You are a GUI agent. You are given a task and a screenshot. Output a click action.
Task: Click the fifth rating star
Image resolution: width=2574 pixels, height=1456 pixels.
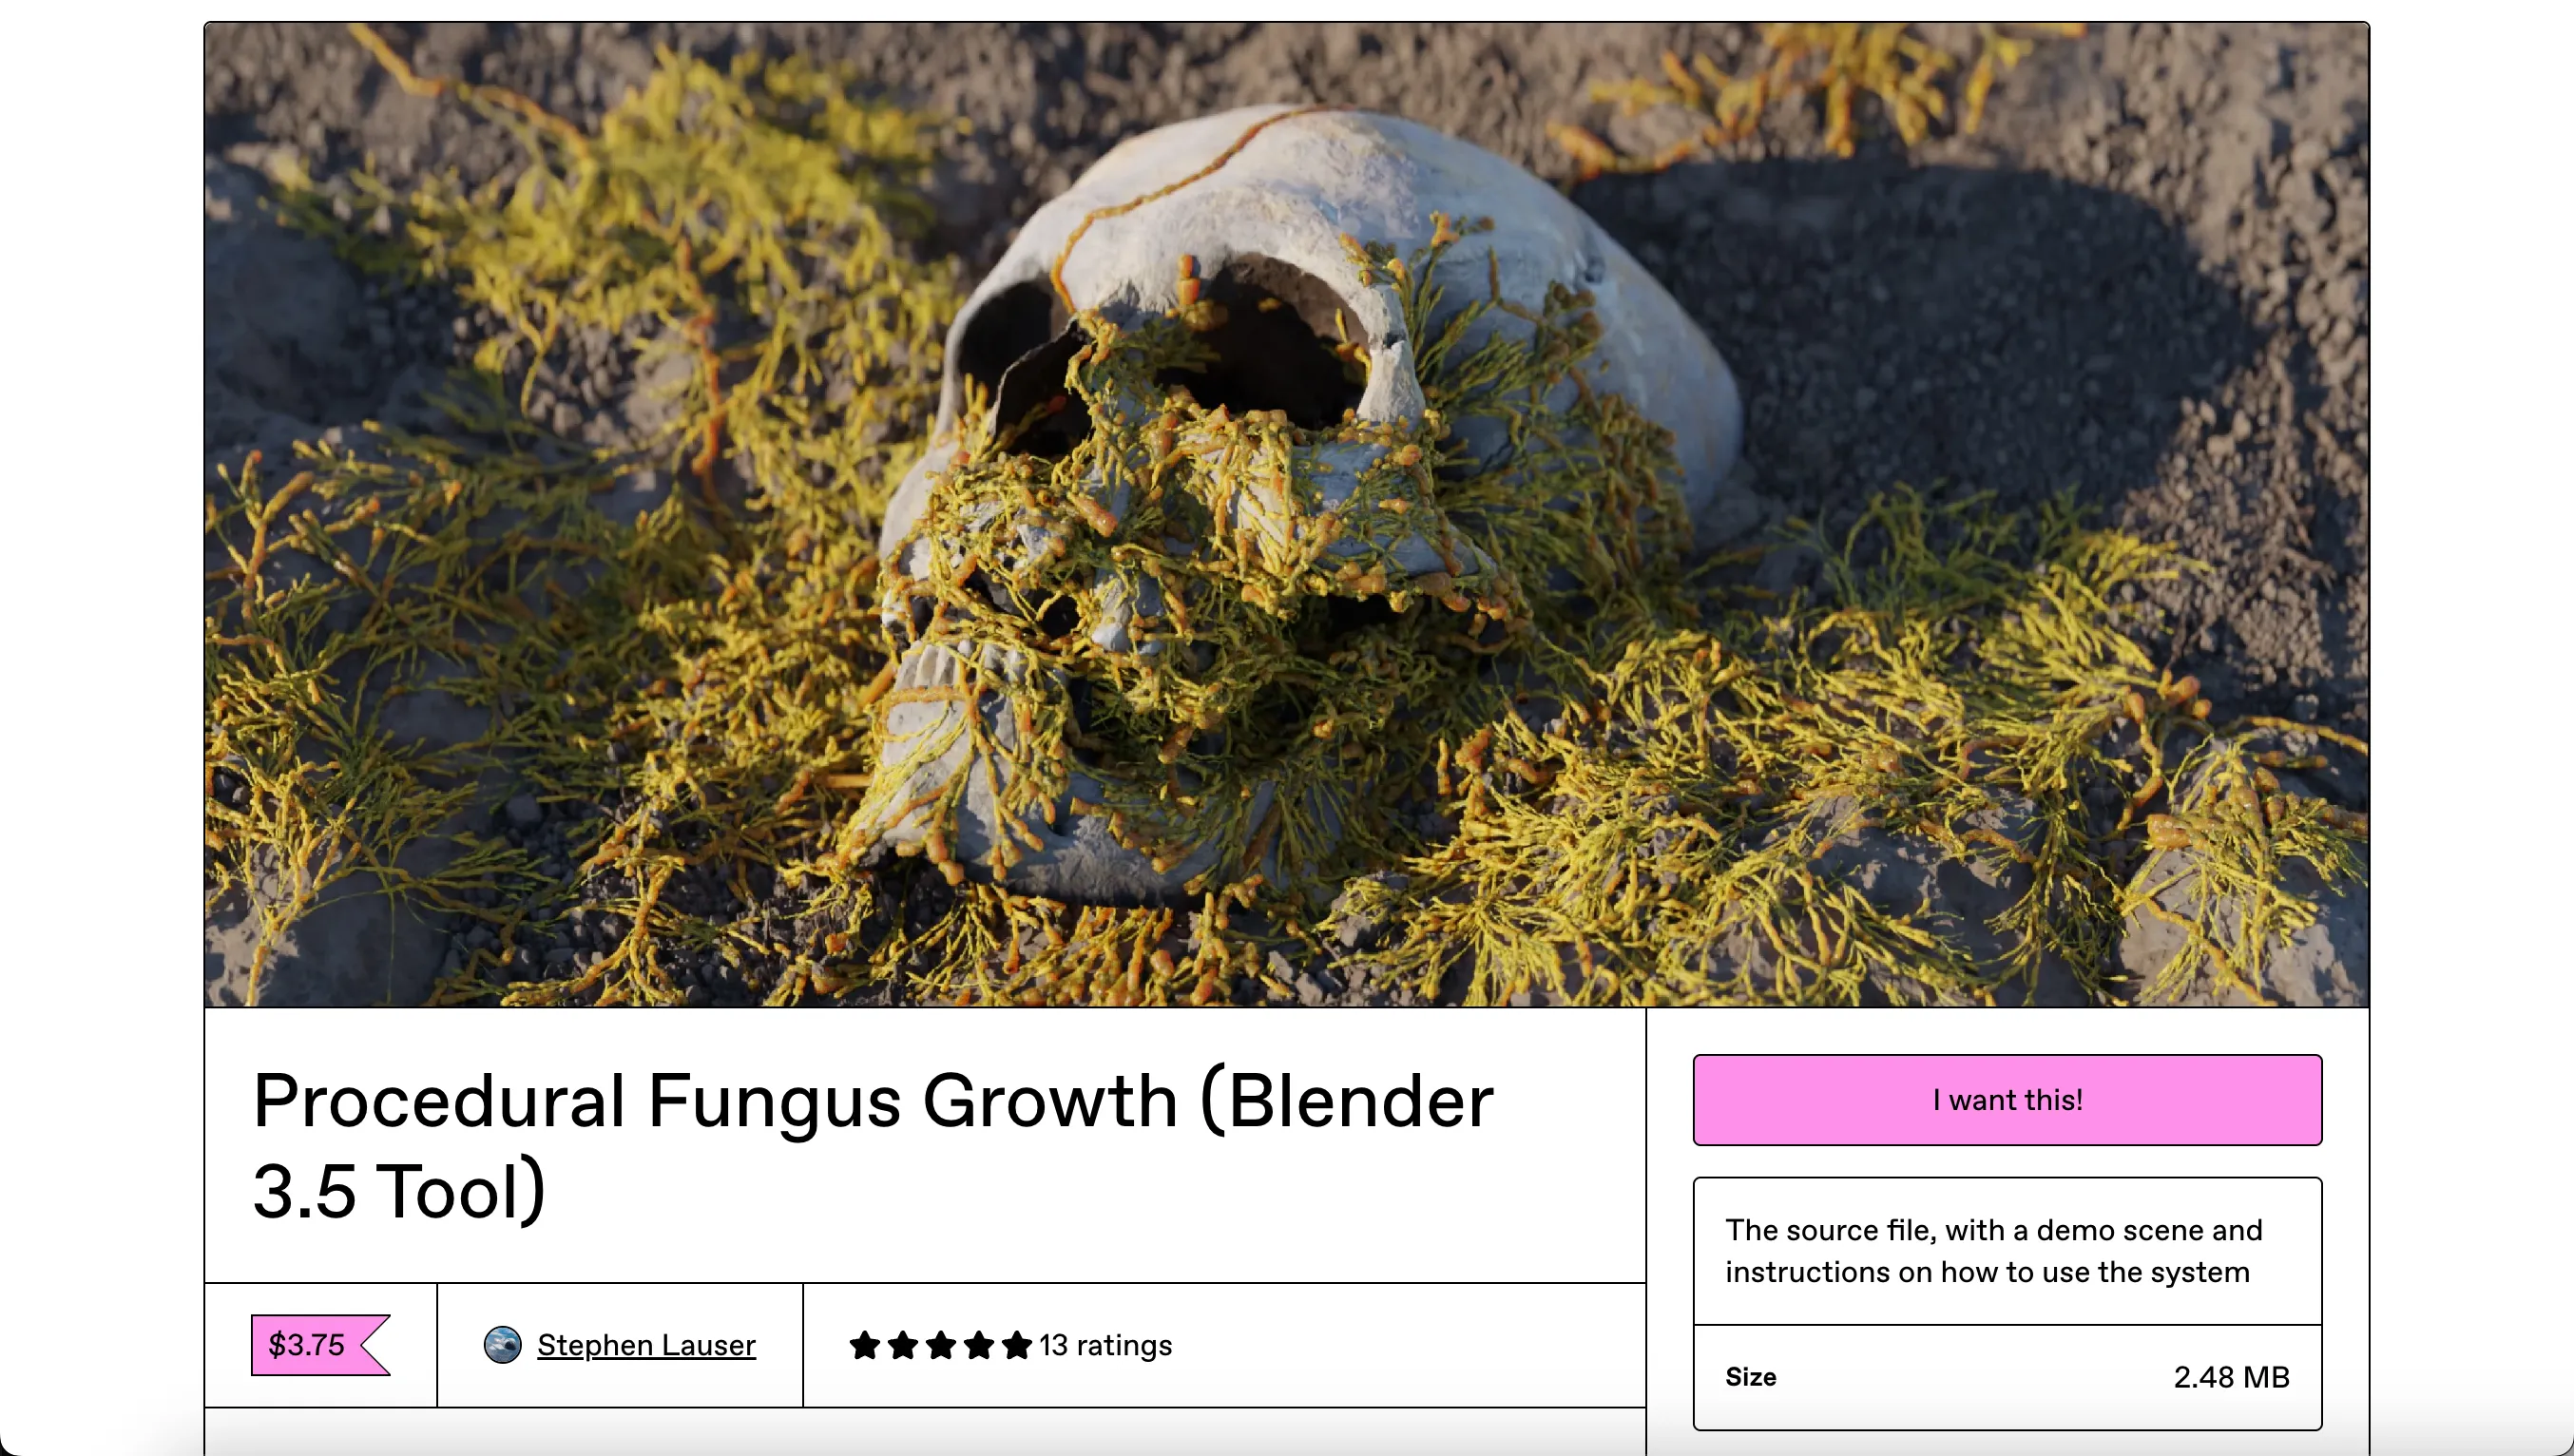(x=1016, y=1345)
